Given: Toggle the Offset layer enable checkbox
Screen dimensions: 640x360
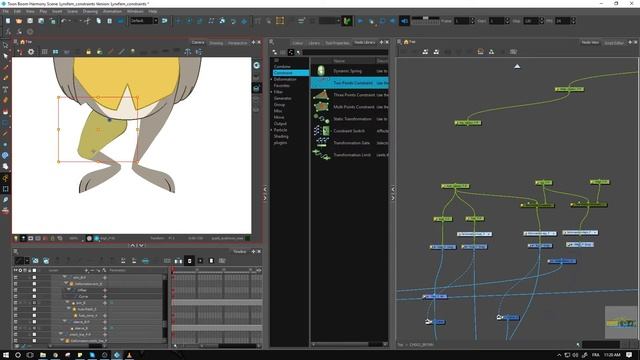Looking at the screenshot, I should [x=34, y=290].
